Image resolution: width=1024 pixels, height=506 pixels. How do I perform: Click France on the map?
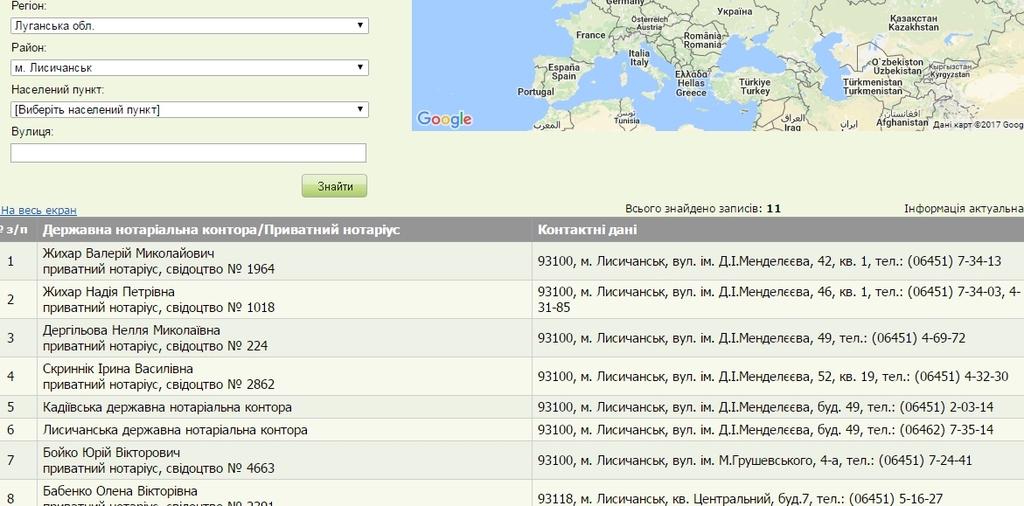point(590,35)
